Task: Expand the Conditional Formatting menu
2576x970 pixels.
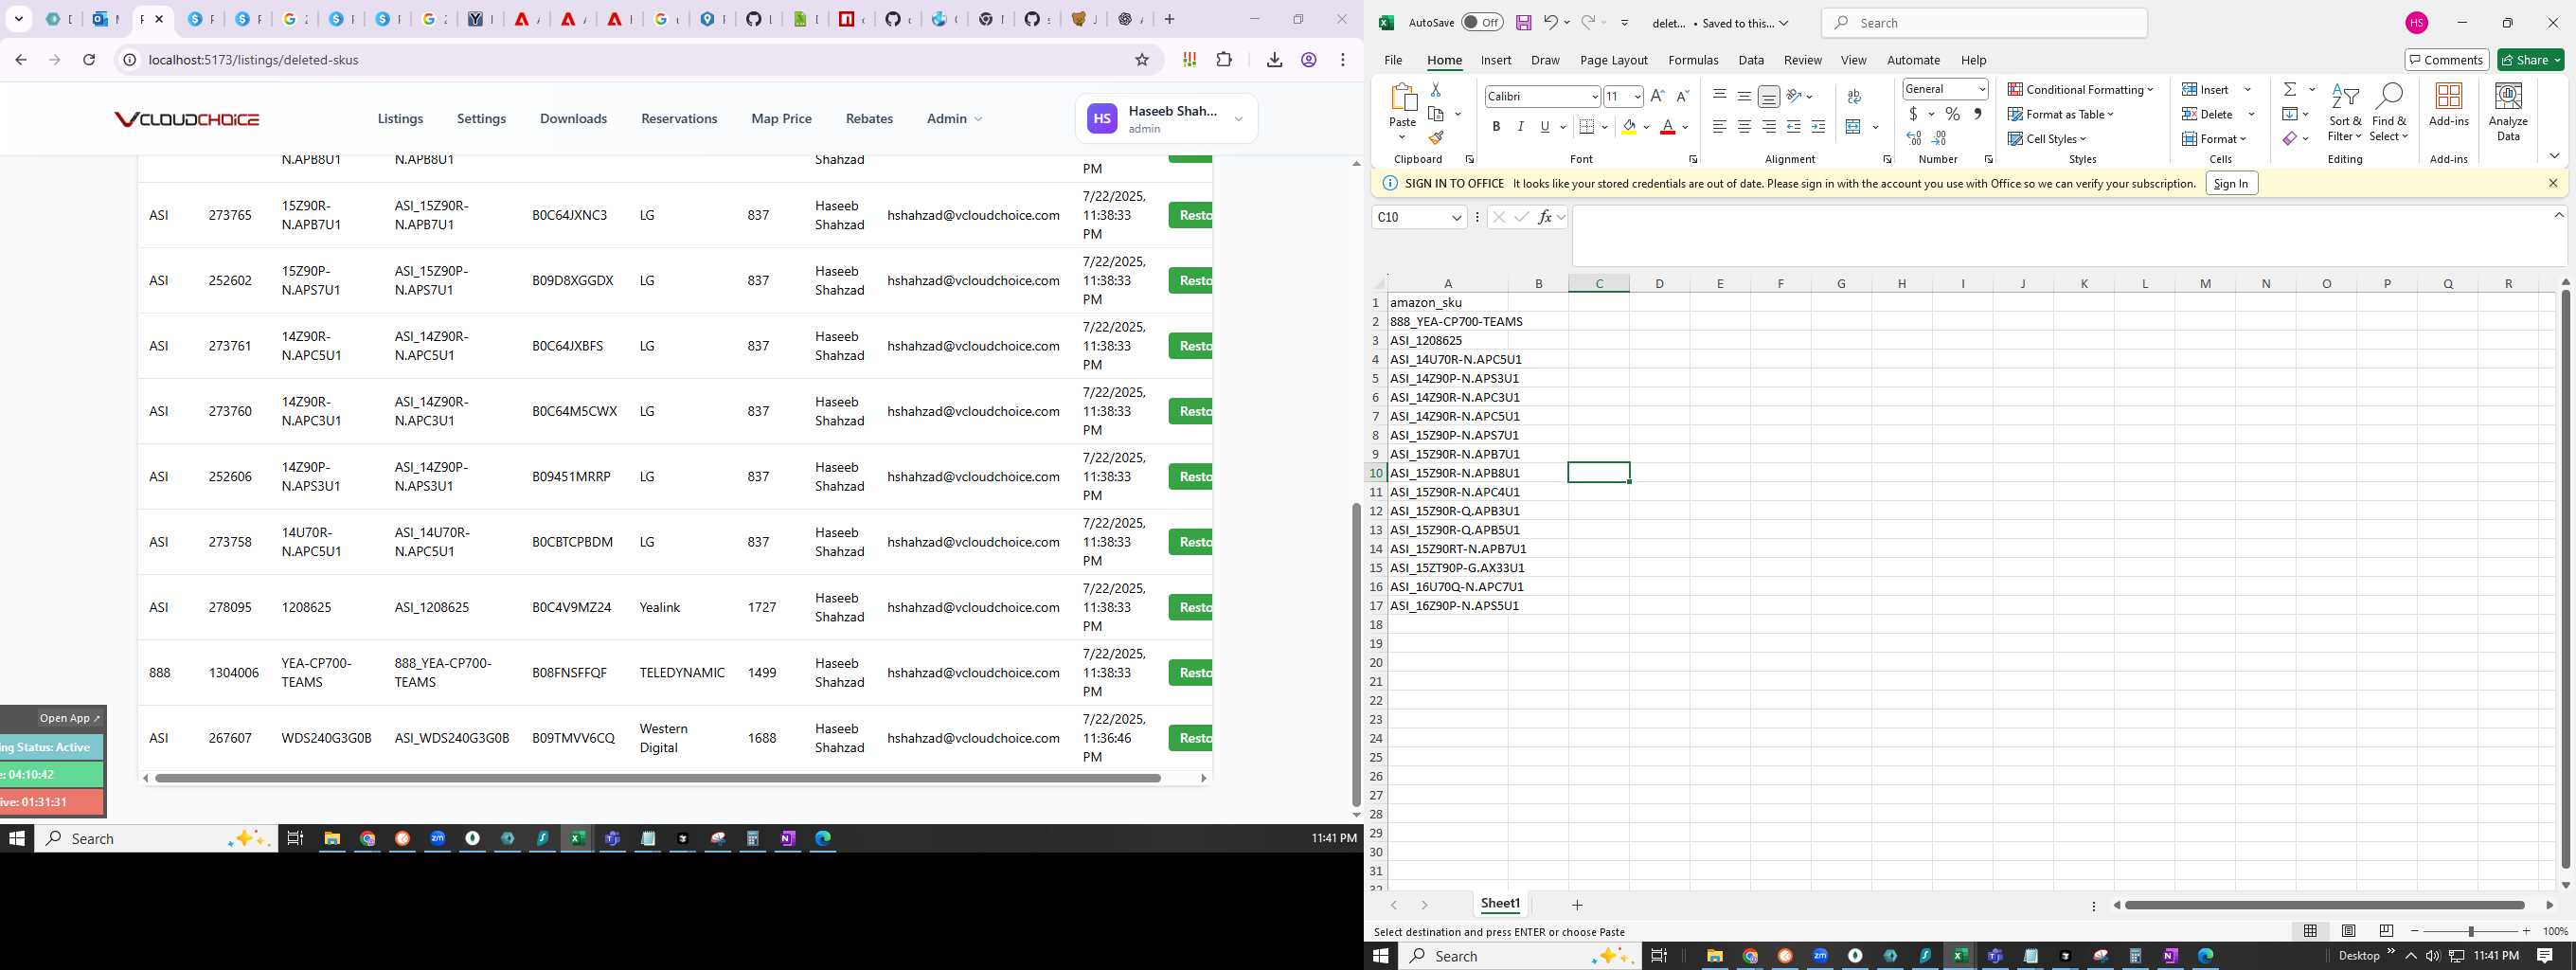Action: pos(2080,89)
